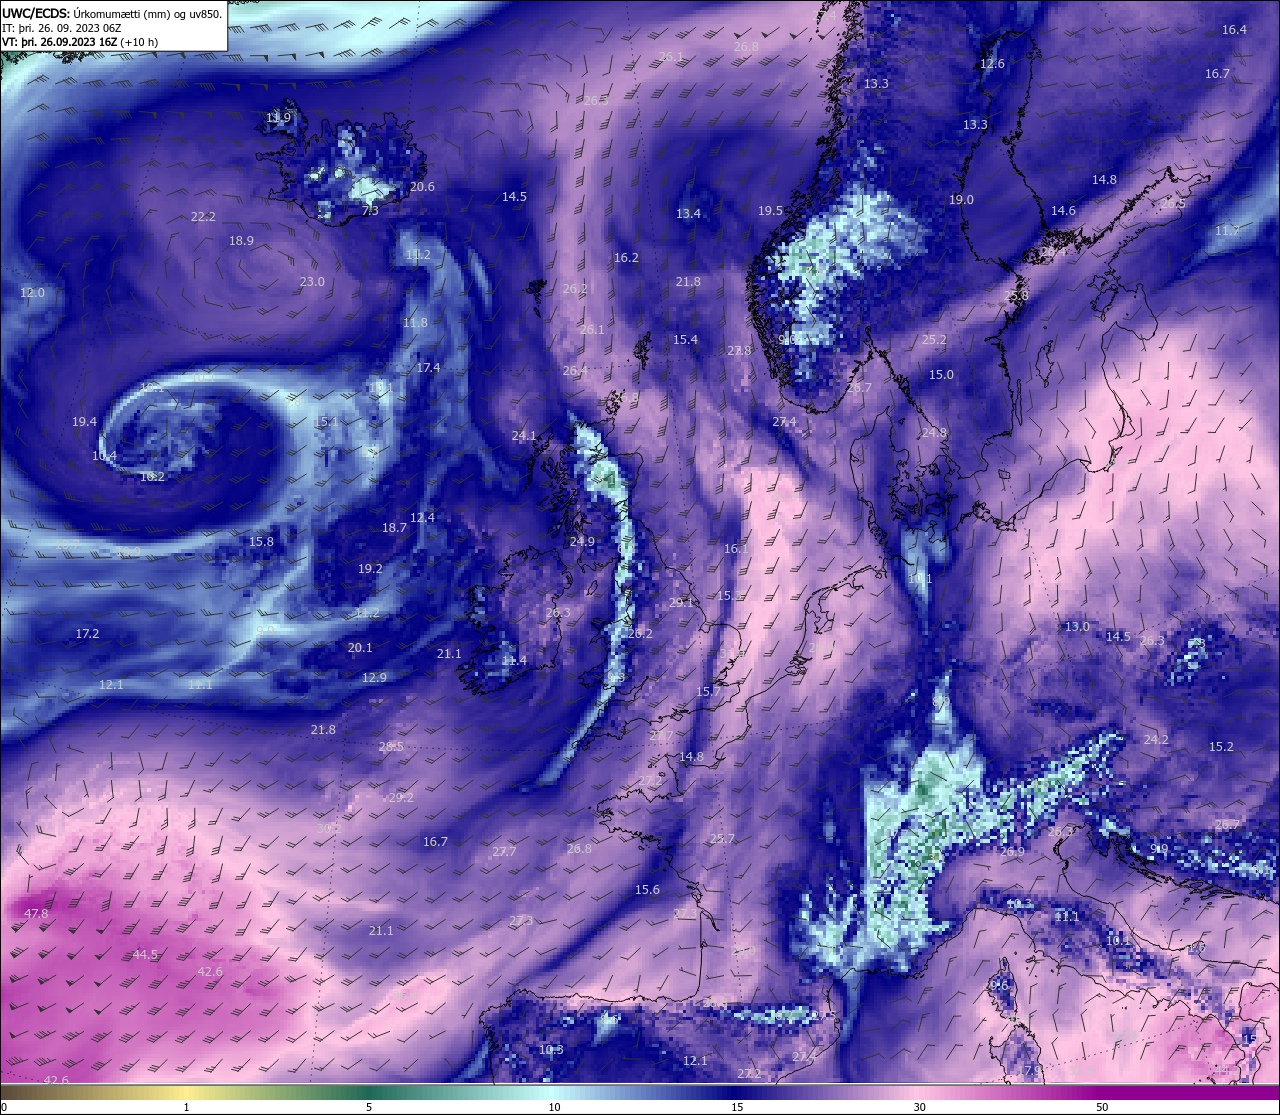Click the map value 12.4
1280x1115 pixels.
pos(422,518)
